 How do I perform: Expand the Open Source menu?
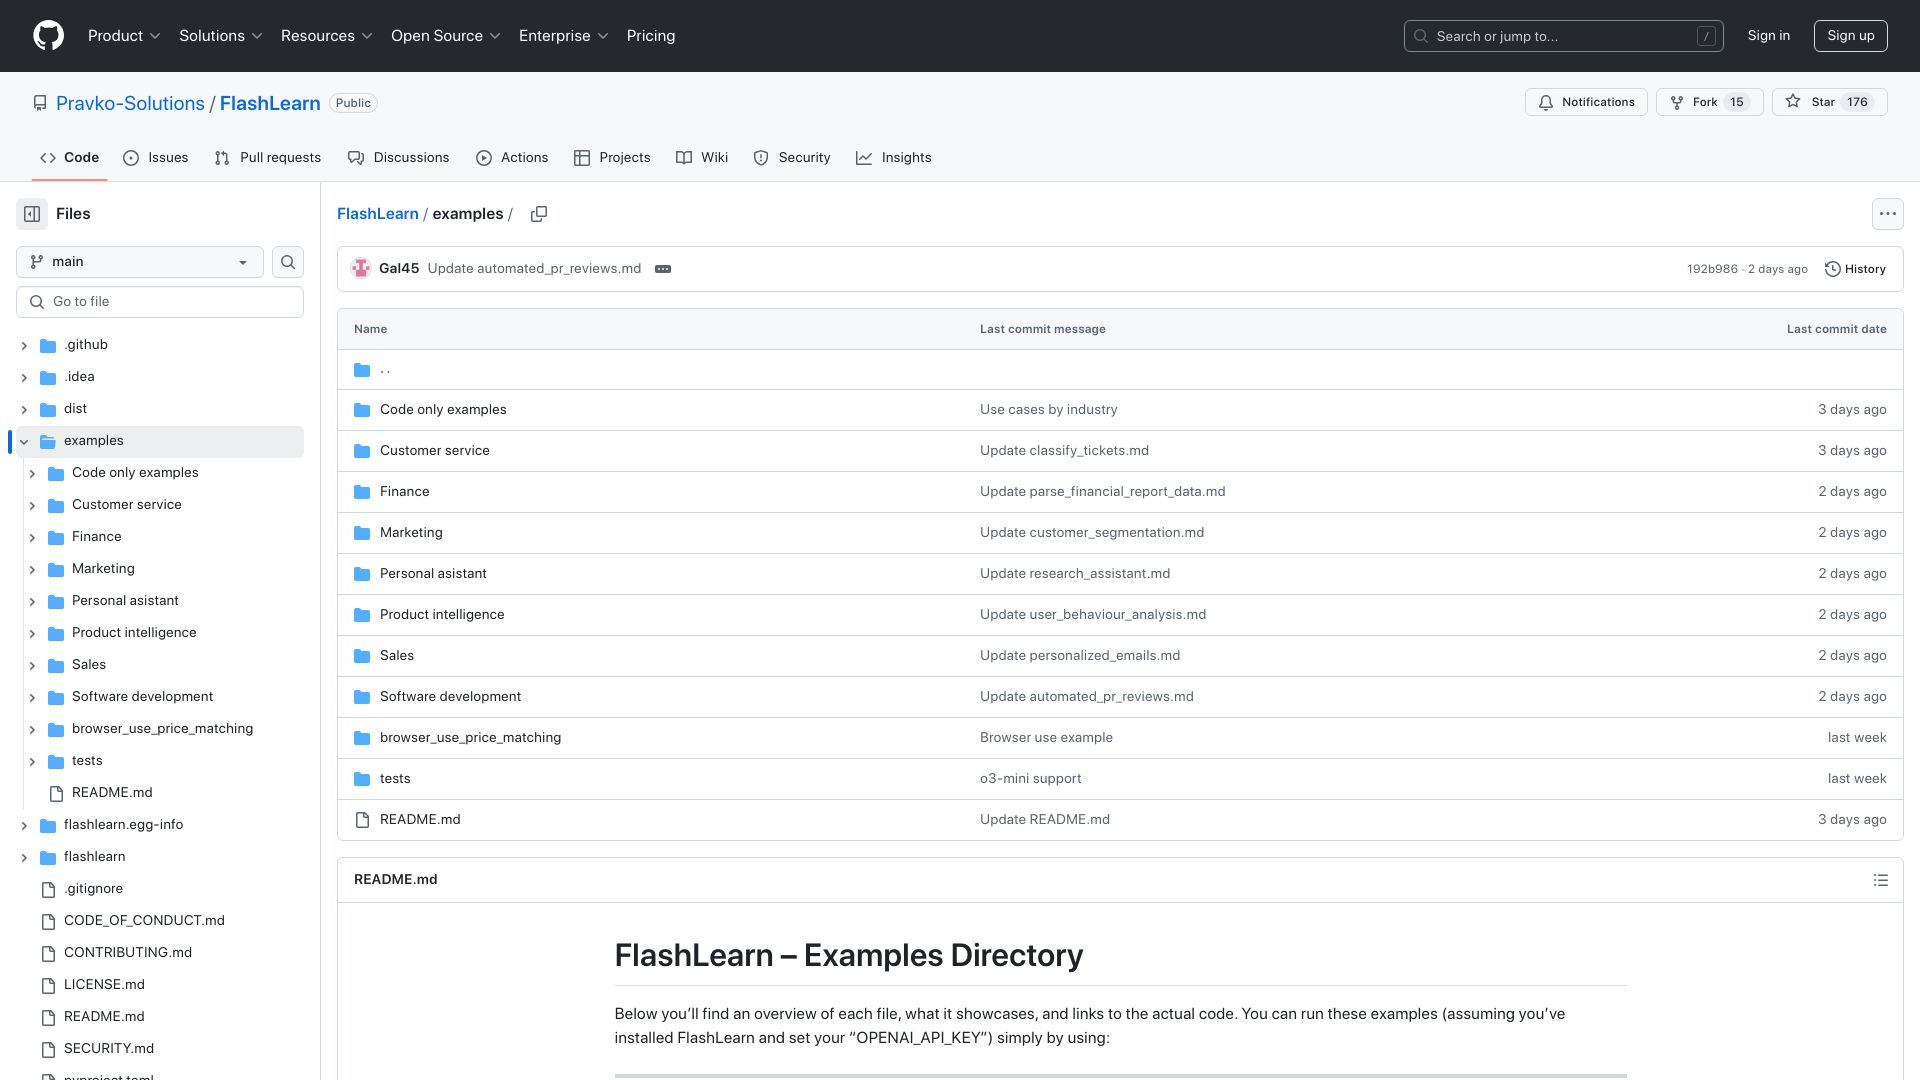[446, 36]
